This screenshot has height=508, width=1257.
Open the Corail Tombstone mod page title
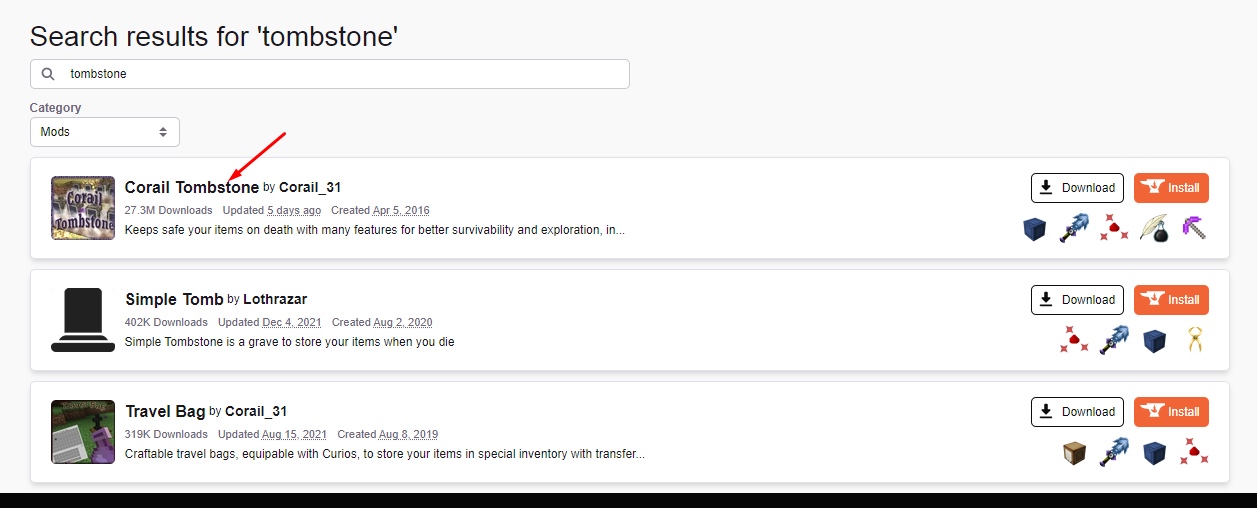click(192, 187)
